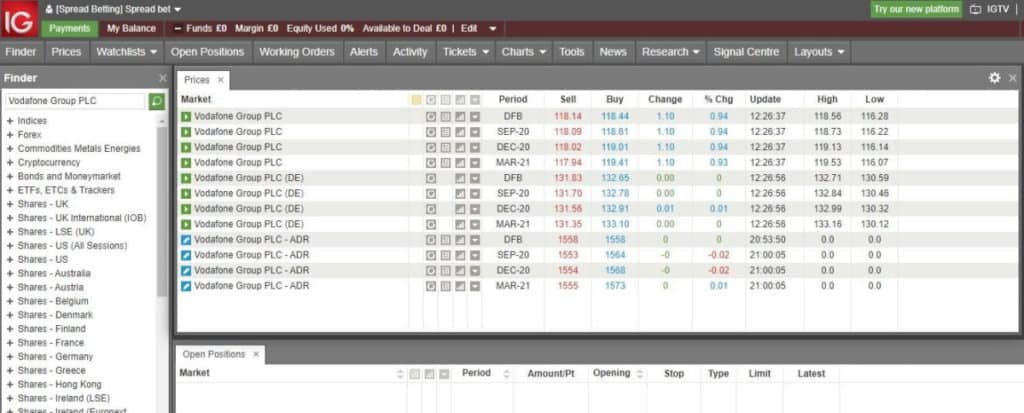
Task: Expand the Forex tree node
Action: click(10, 135)
